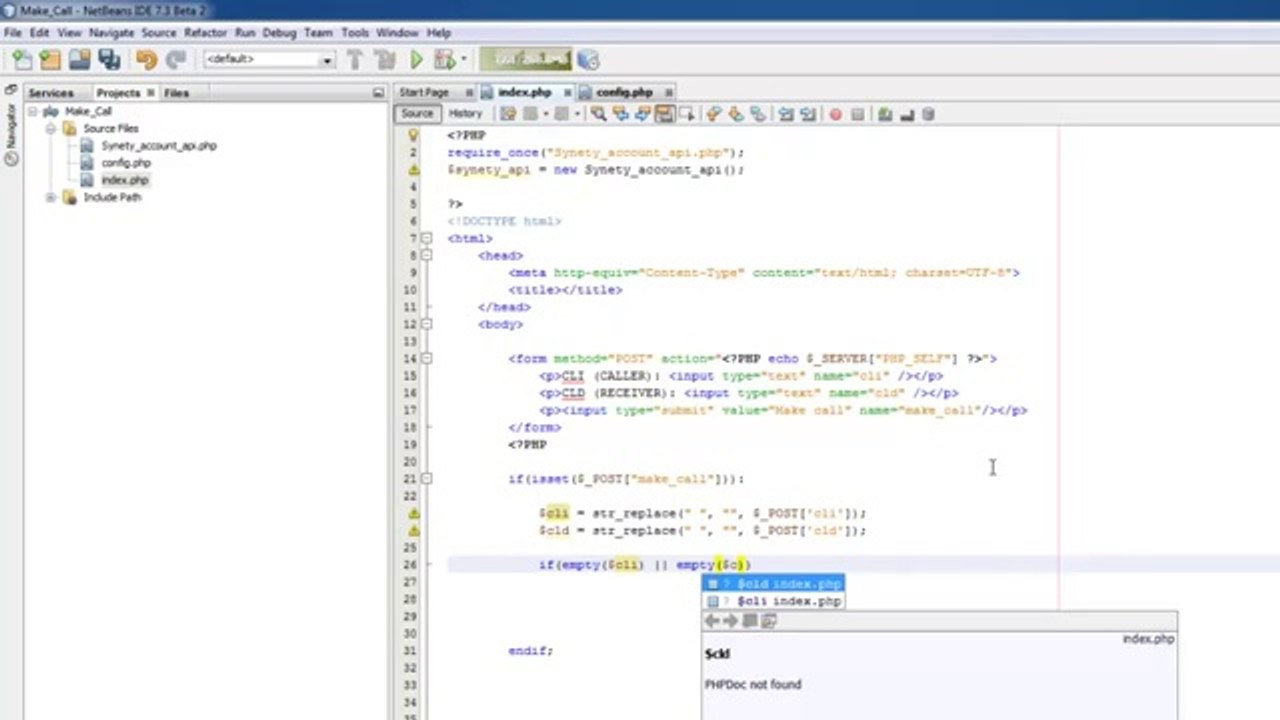Click the Previous Bookmark icon
The image size is (1280, 720).
point(714,114)
